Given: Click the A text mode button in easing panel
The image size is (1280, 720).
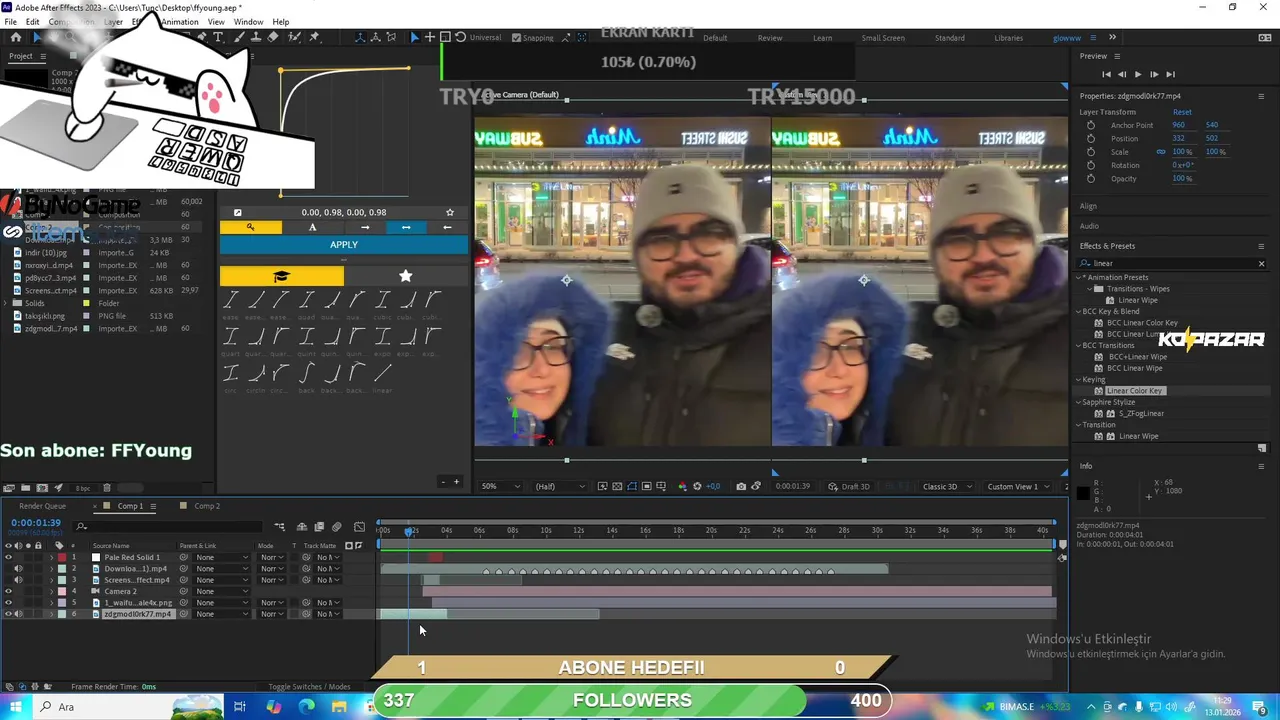Looking at the screenshot, I should click(x=312, y=227).
